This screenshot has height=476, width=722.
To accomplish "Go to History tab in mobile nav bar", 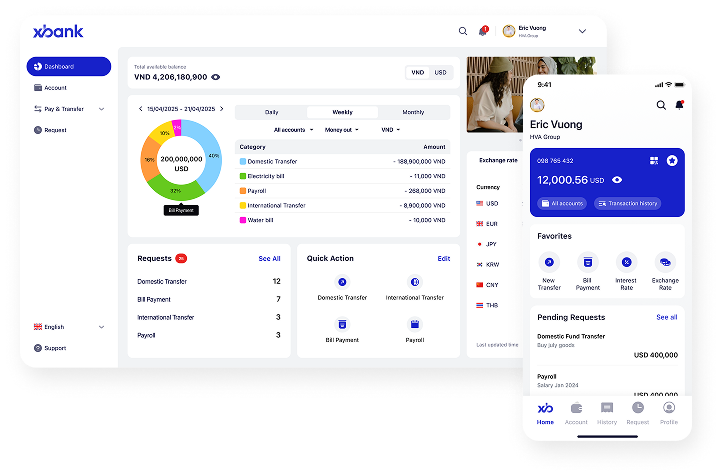I will click(607, 411).
